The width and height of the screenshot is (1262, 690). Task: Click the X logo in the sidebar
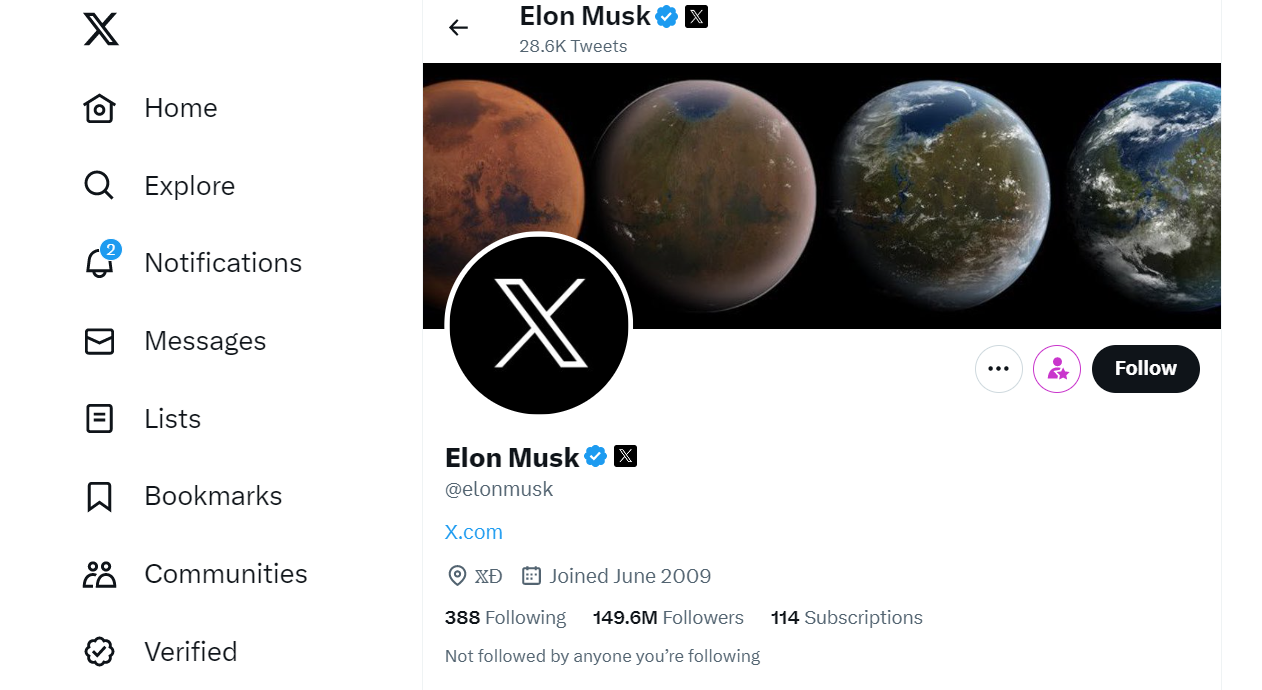[x=101, y=29]
